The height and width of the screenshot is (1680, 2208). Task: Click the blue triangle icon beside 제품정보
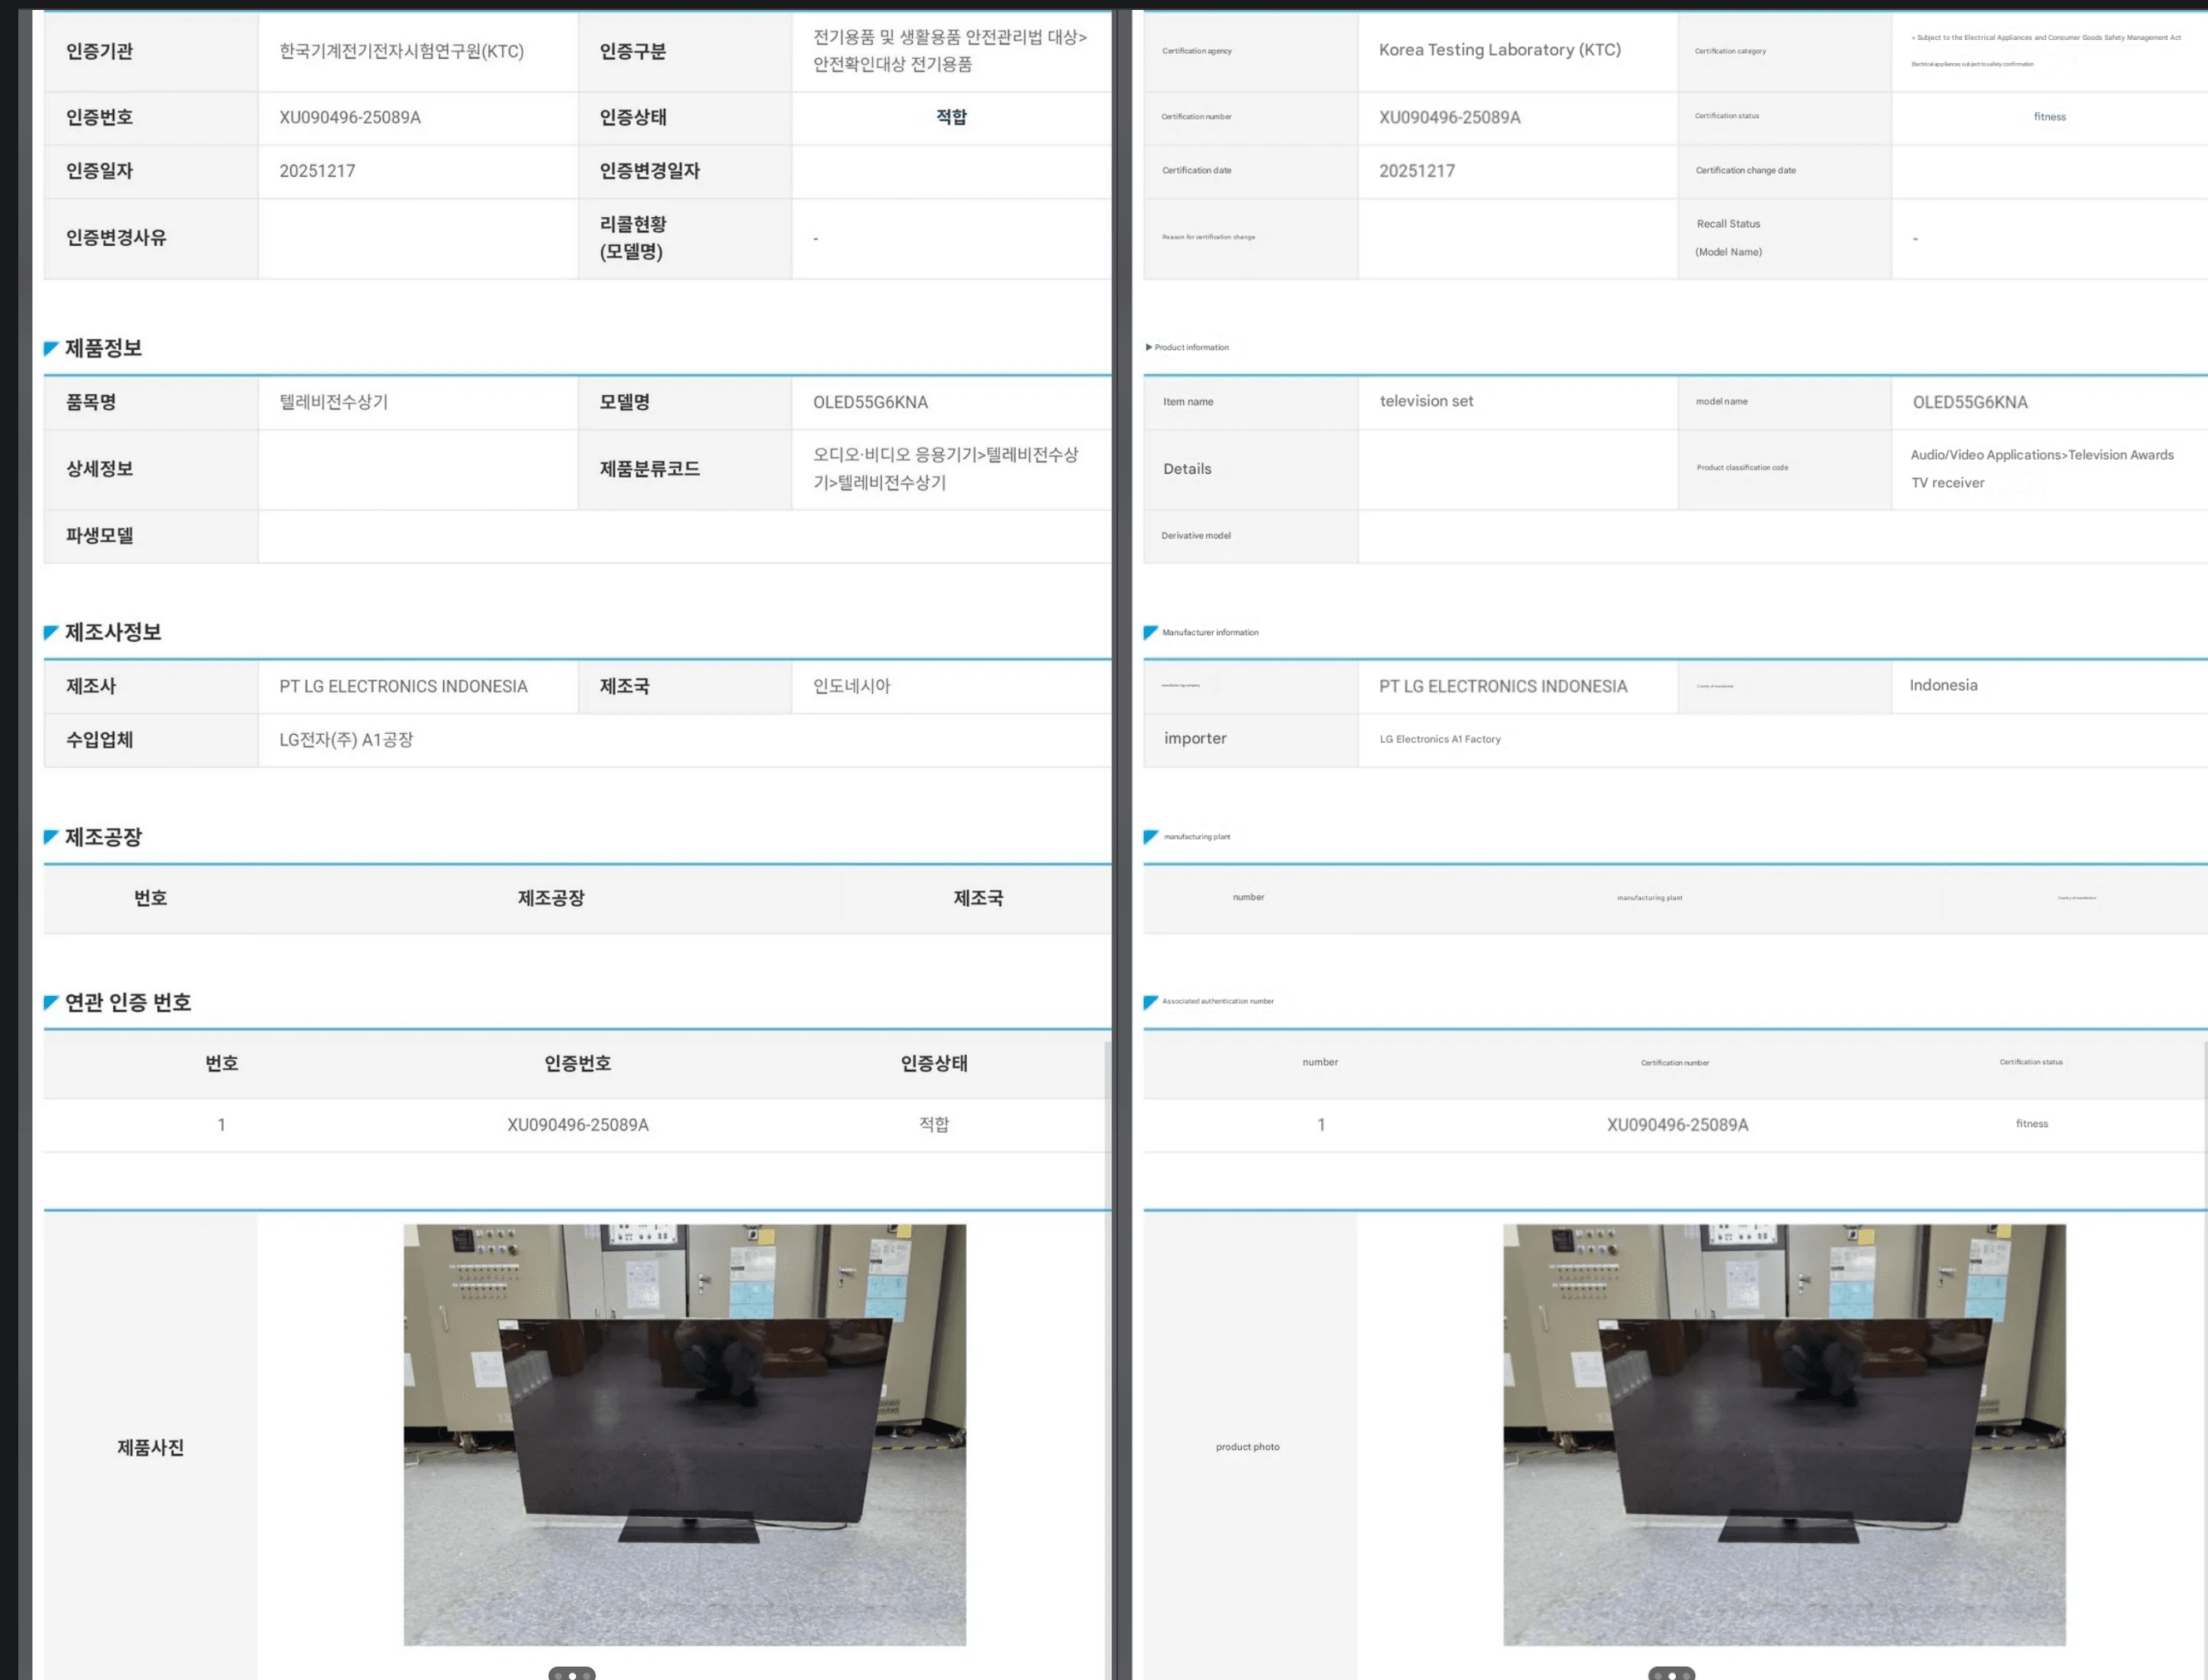pyautogui.click(x=49, y=349)
